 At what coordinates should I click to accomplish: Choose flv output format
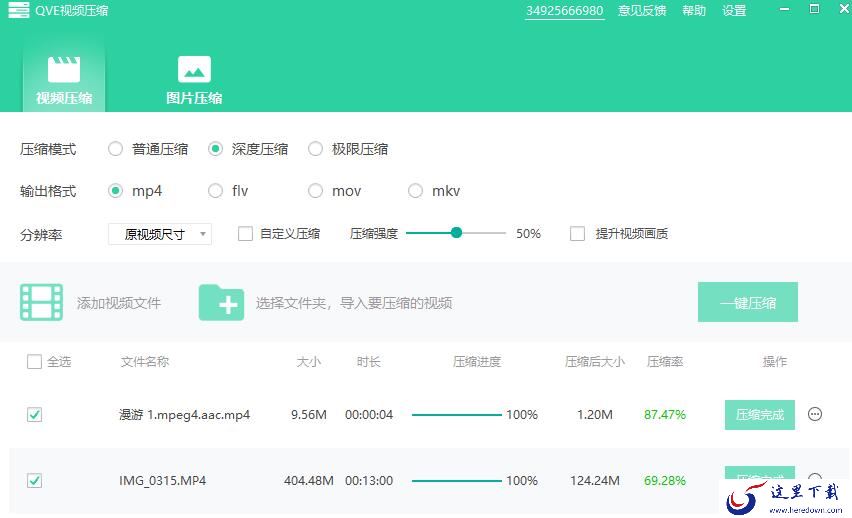coord(215,191)
